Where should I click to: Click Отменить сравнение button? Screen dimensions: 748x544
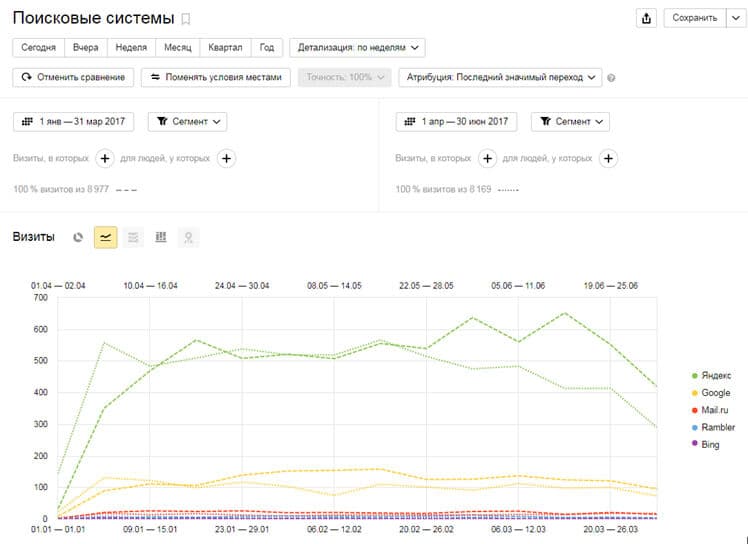pos(73,77)
